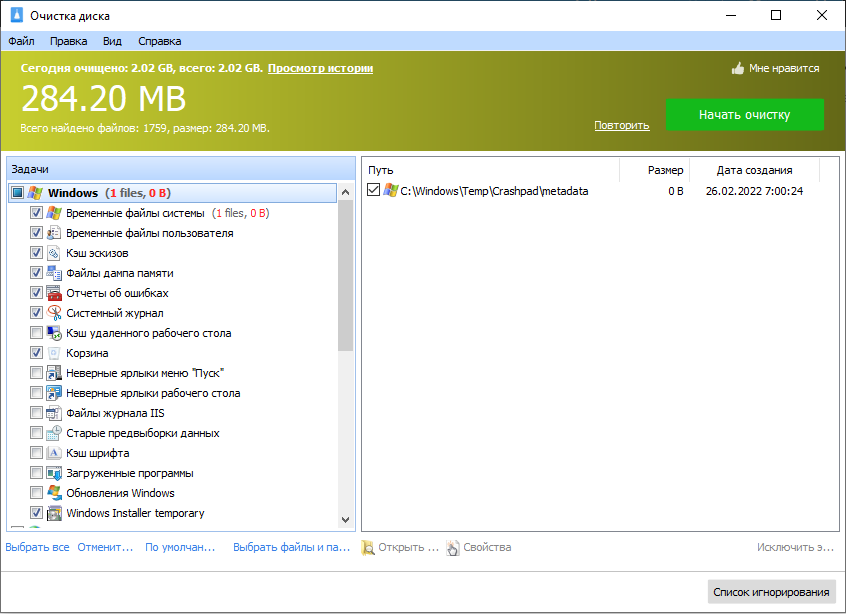Uncheck the Корзина checkbox

click(36, 352)
